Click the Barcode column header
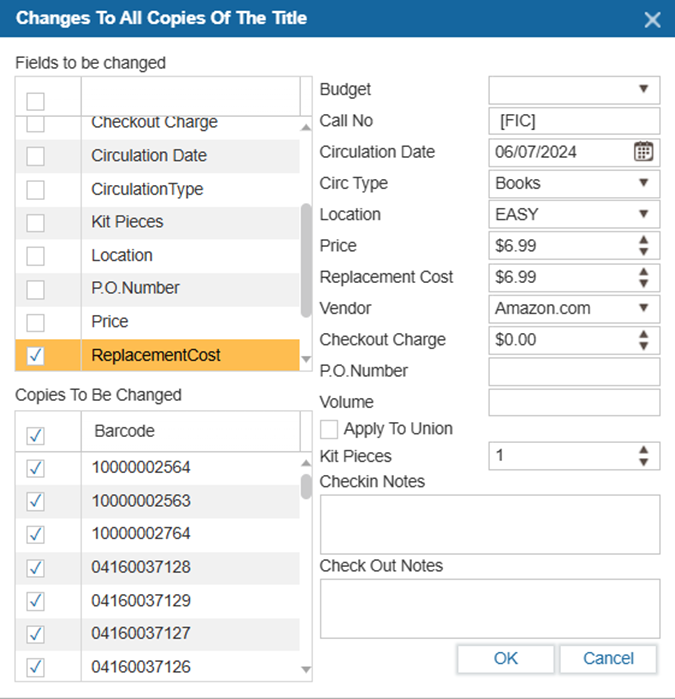675x699 pixels. click(191, 431)
